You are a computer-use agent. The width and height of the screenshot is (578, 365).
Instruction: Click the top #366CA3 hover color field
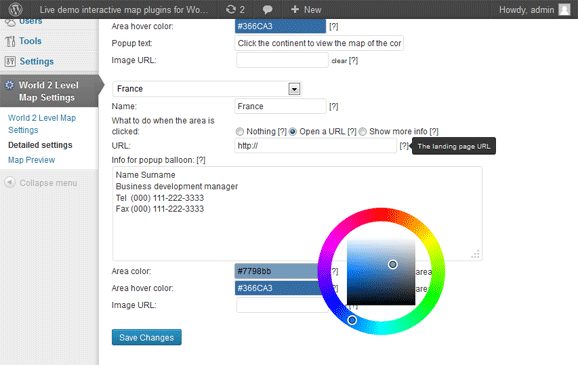point(281,26)
